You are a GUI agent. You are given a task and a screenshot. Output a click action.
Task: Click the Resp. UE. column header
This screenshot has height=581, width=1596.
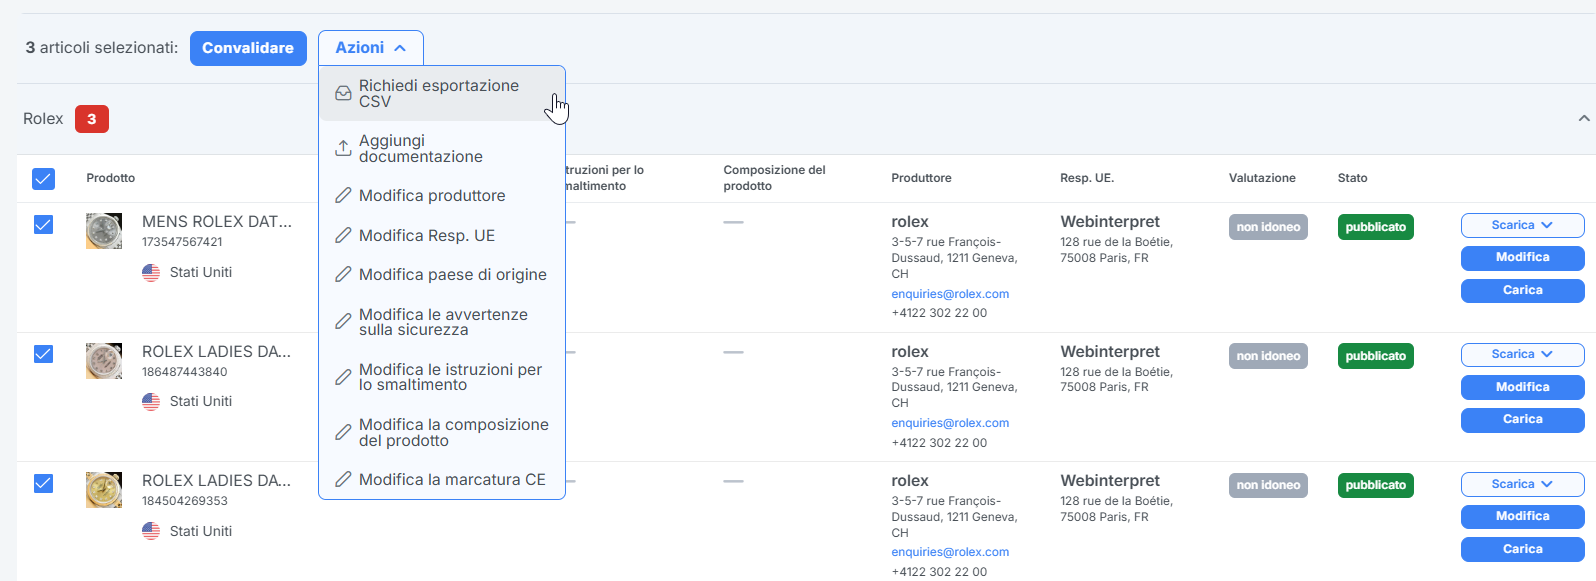click(x=1087, y=178)
